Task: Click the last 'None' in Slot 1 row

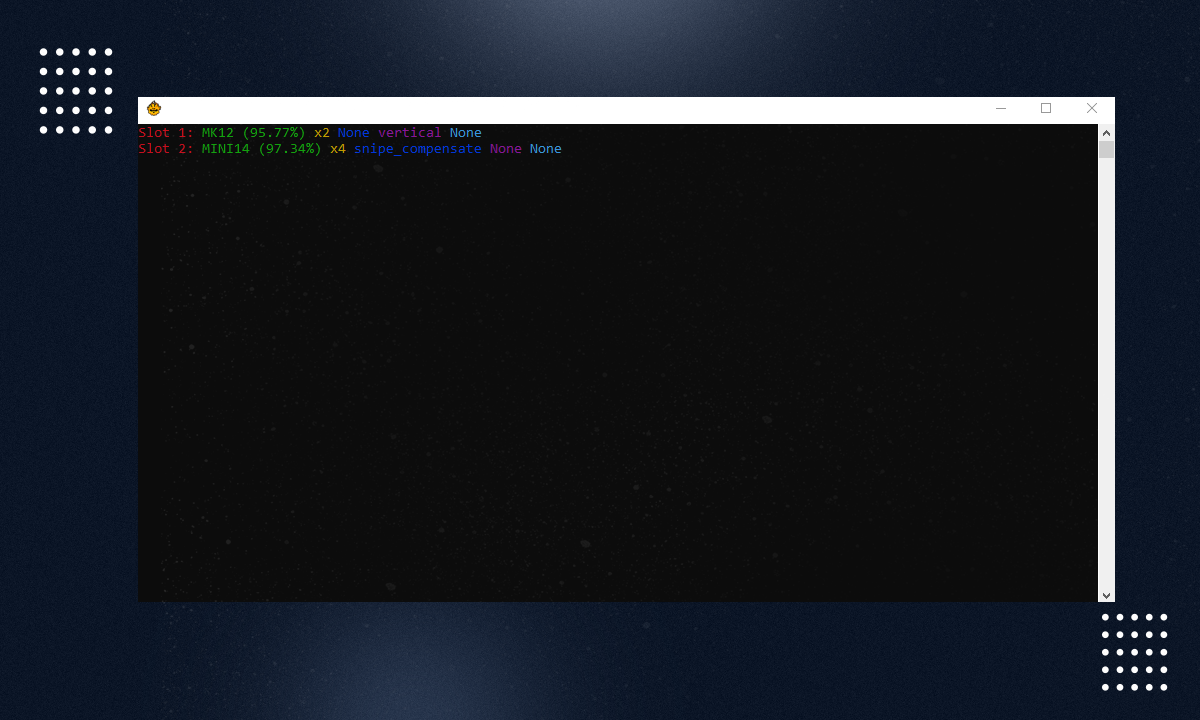Action: (466, 133)
